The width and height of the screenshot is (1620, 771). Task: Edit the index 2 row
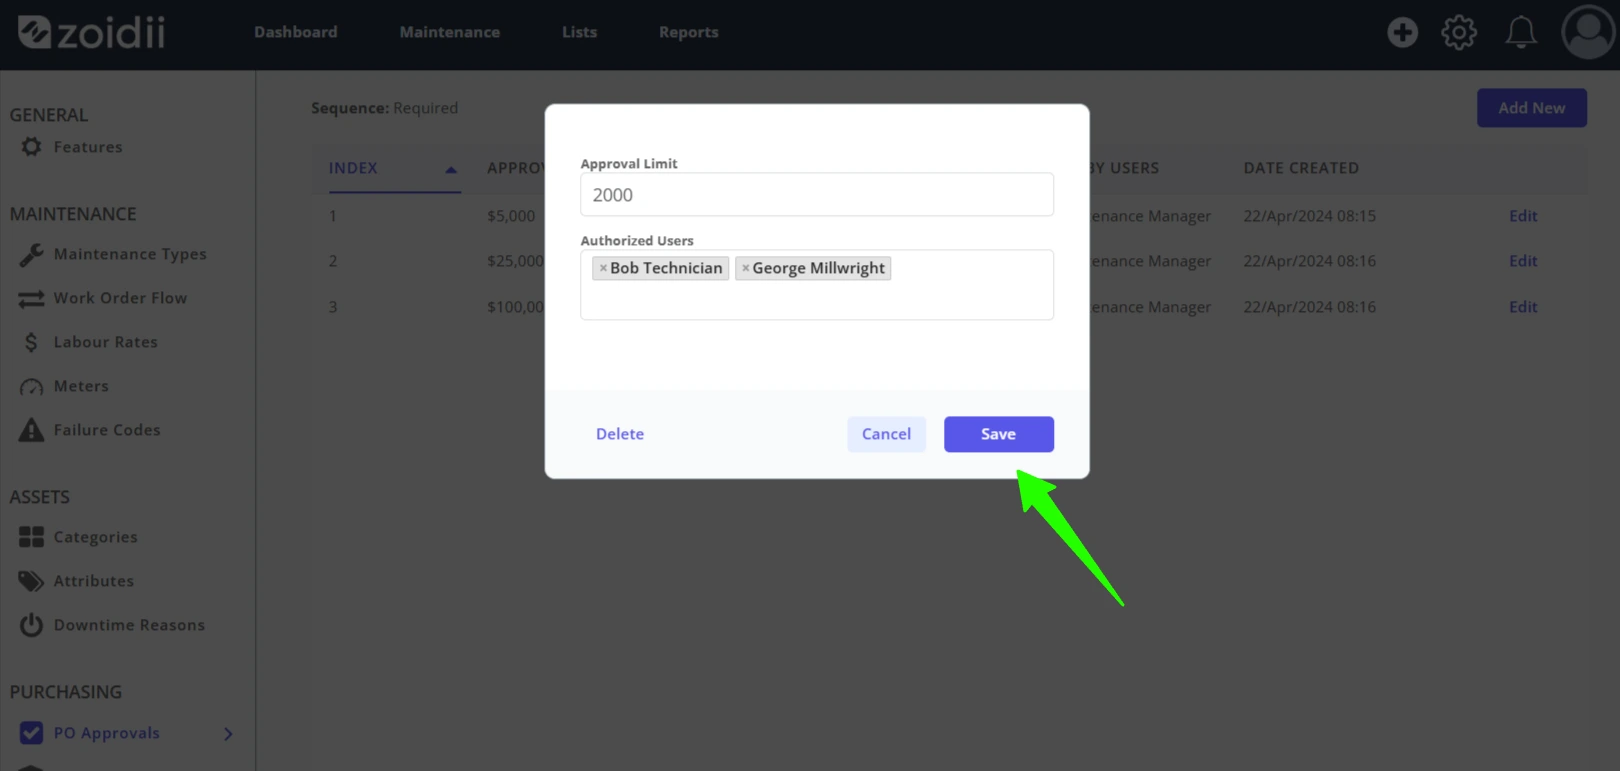coord(1523,261)
